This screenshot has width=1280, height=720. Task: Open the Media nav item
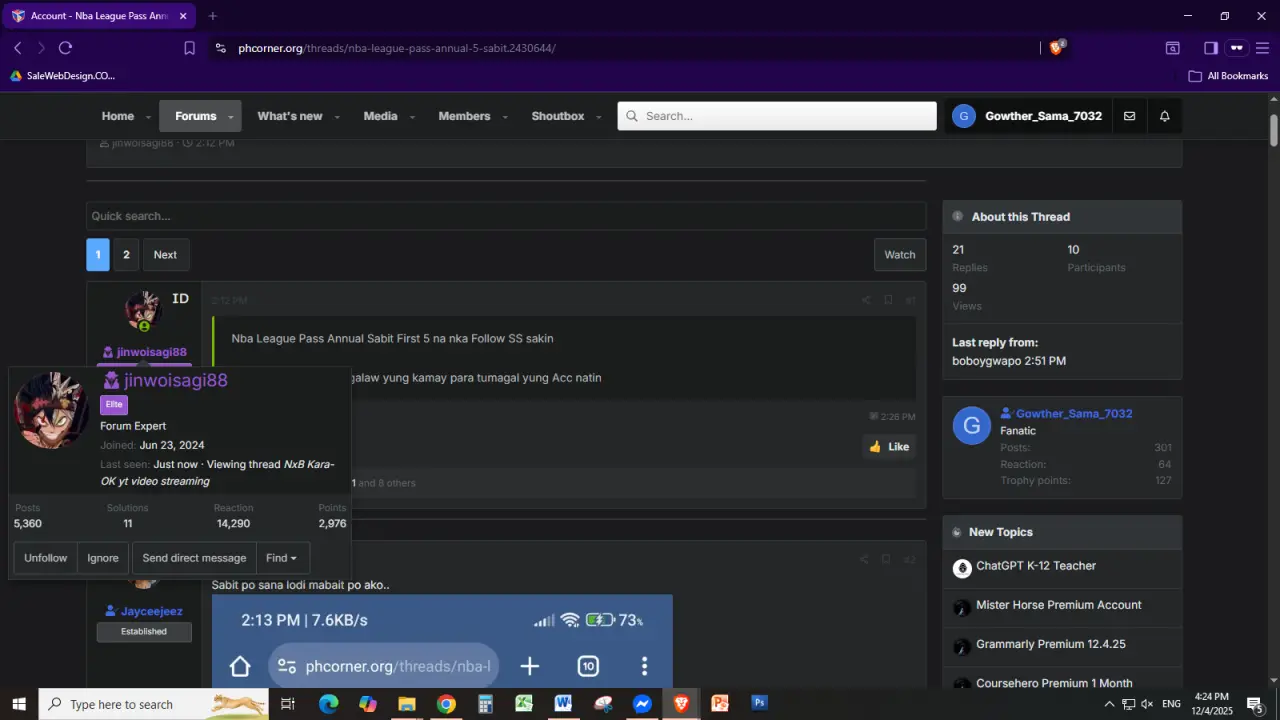tap(380, 116)
